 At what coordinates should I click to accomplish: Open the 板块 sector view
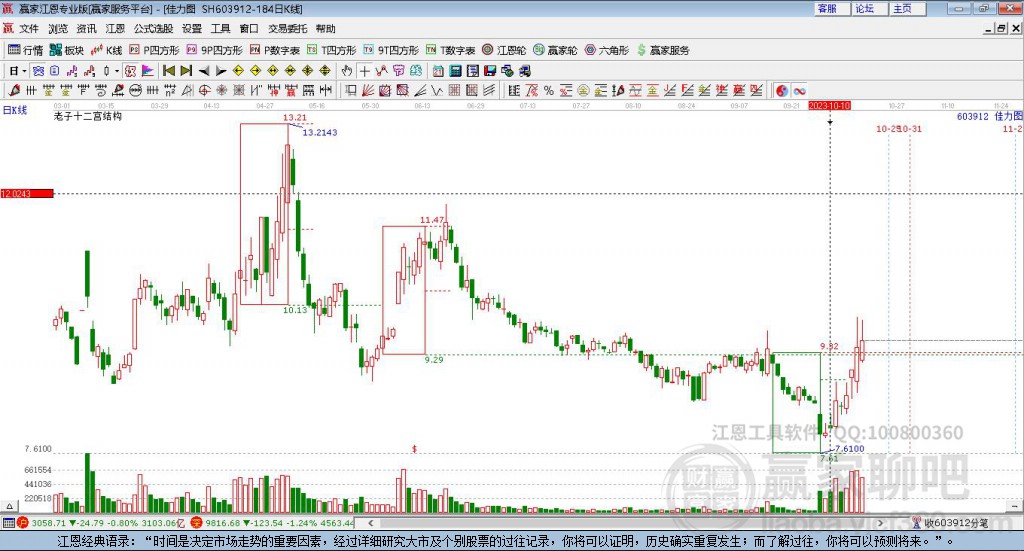point(67,50)
